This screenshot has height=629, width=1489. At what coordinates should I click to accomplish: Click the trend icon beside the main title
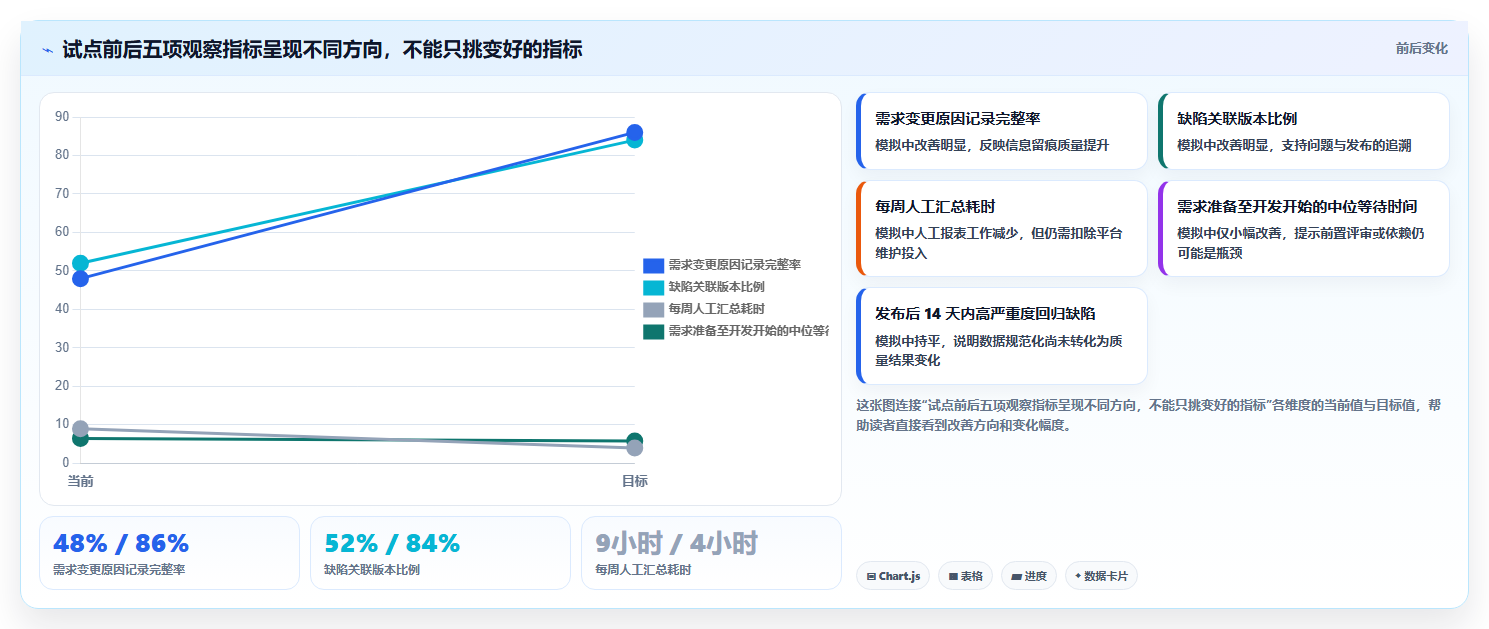[x=47, y=50]
